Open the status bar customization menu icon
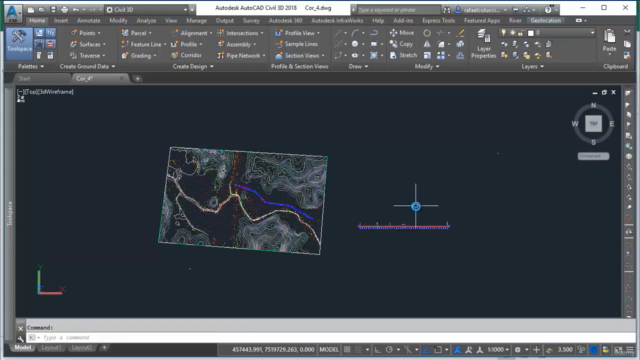This screenshot has height=360, width=640. click(x=630, y=350)
